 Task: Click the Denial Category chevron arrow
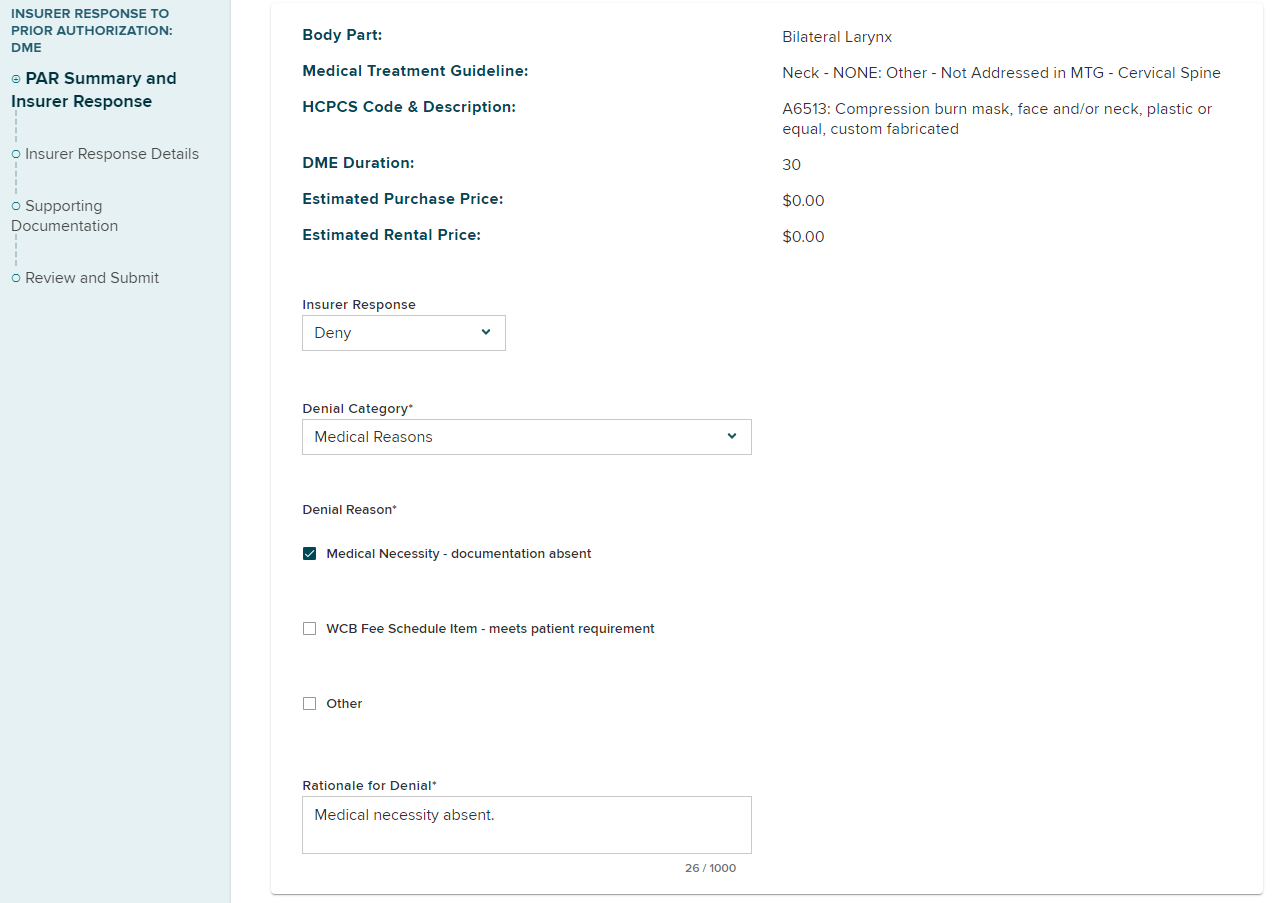tap(732, 437)
